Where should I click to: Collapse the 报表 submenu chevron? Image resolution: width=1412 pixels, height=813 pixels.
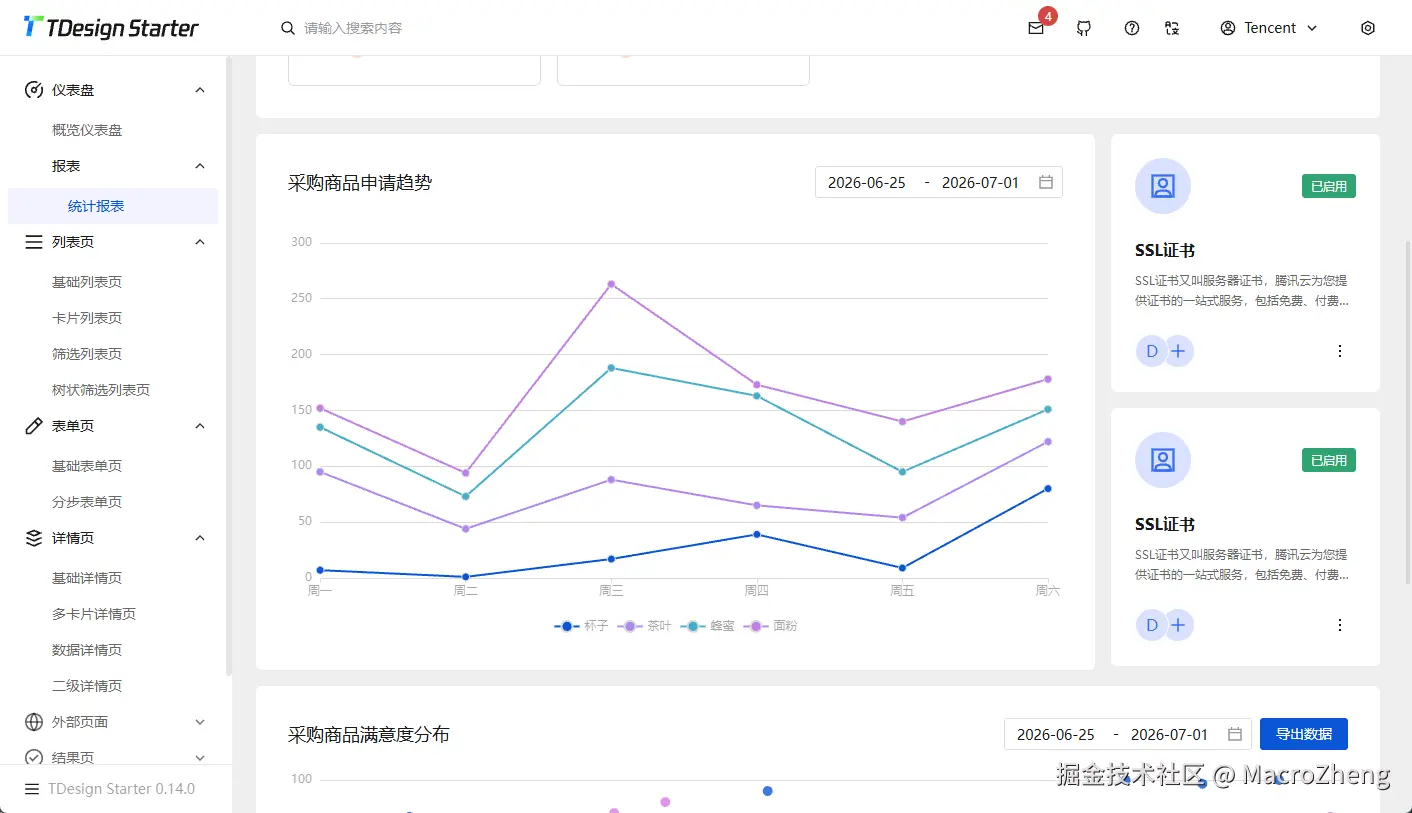point(200,166)
